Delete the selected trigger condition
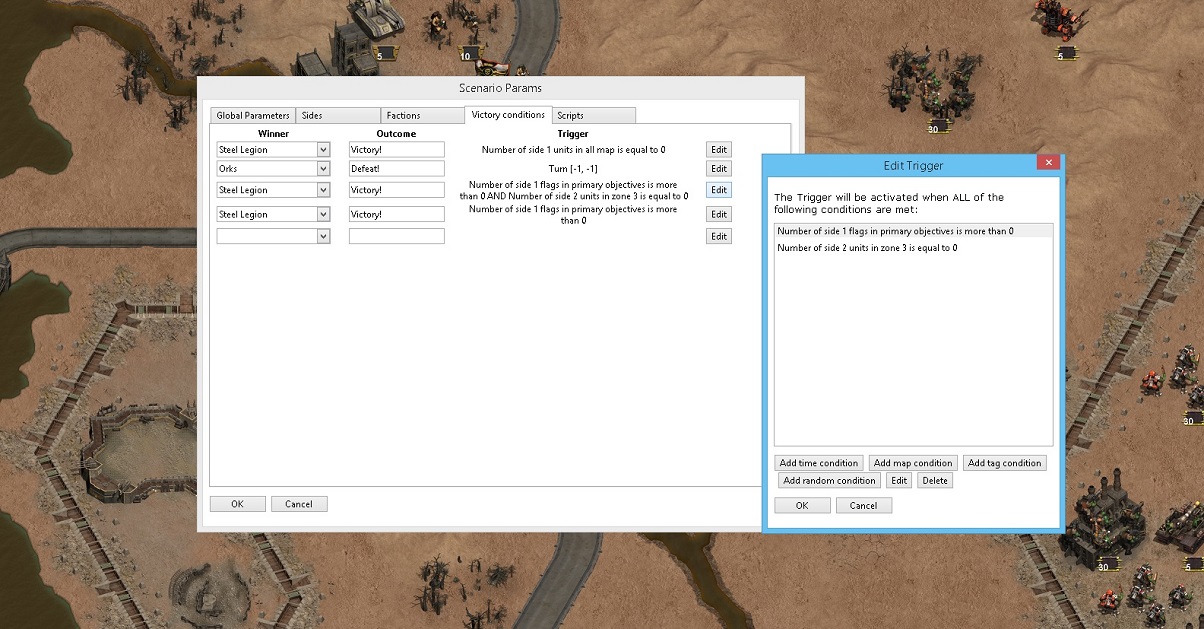The width and height of the screenshot is (1204, 629). click(x=935, y=481)
